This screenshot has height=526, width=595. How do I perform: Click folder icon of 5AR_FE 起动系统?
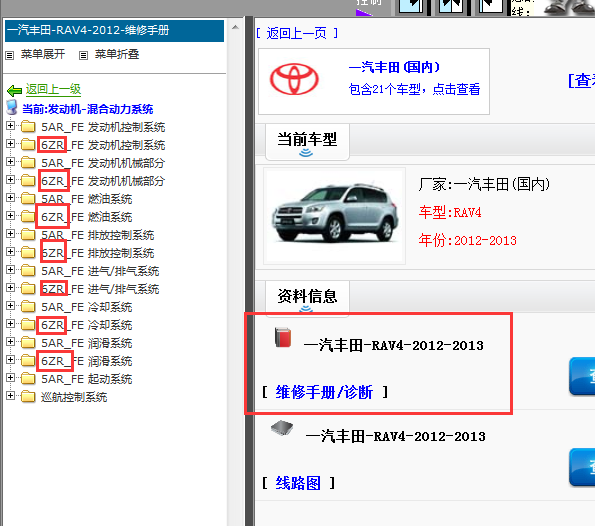28,379
